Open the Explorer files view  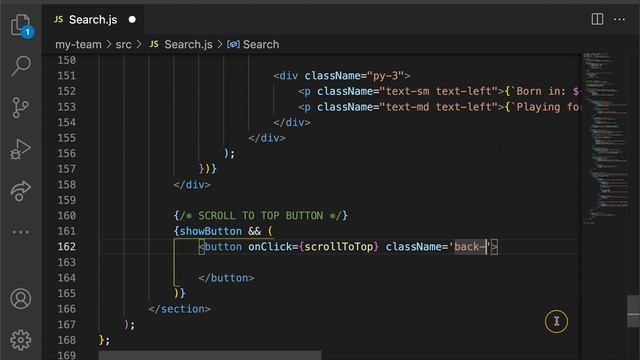21,25
